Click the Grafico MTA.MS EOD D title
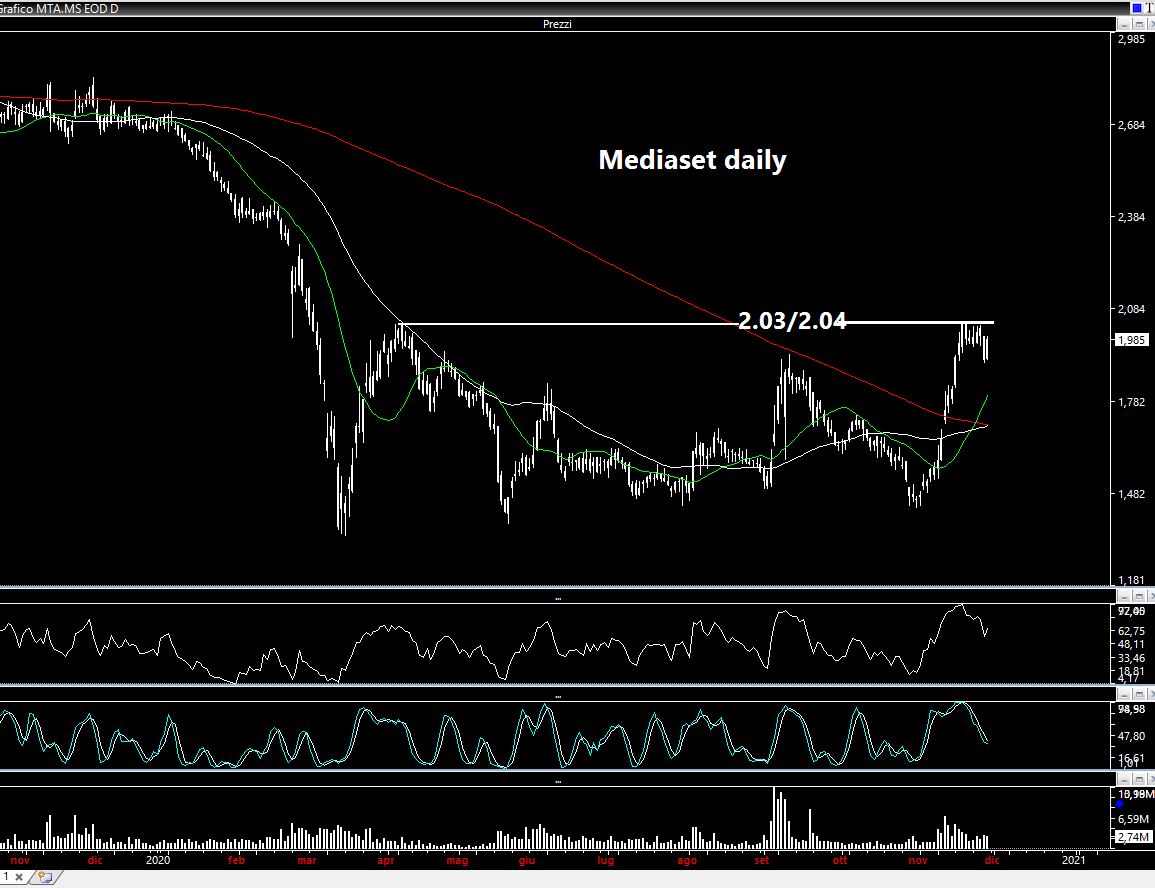The image size is (1155, 888). [x=59, y=9]
